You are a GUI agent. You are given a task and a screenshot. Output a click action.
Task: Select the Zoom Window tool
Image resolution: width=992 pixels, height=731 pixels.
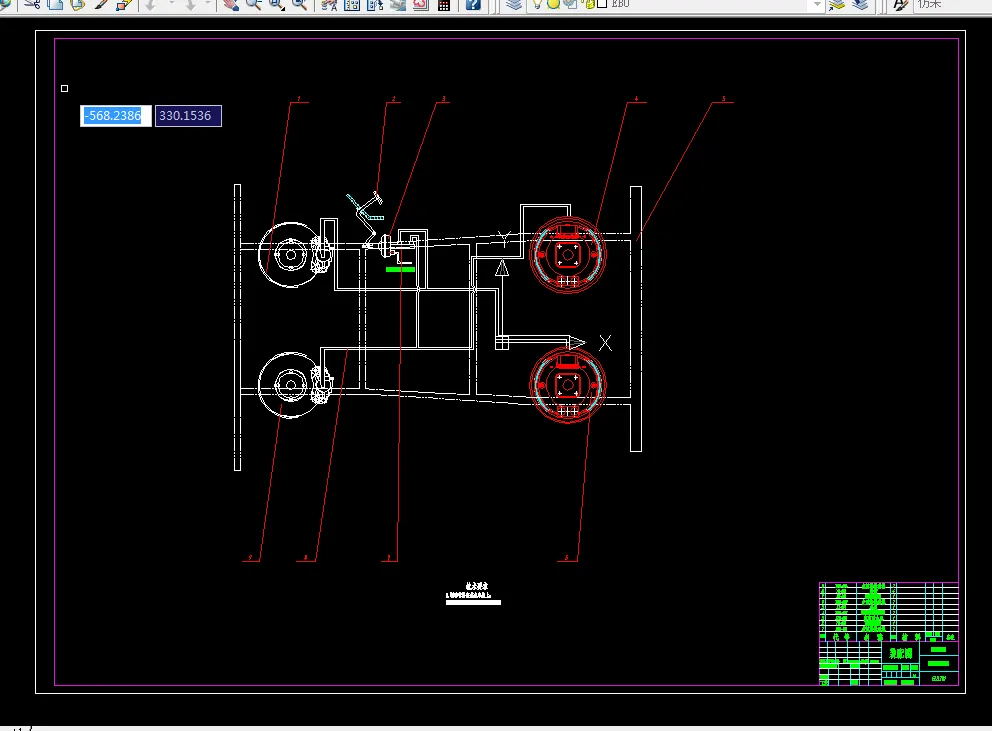(x=276, y=4)
